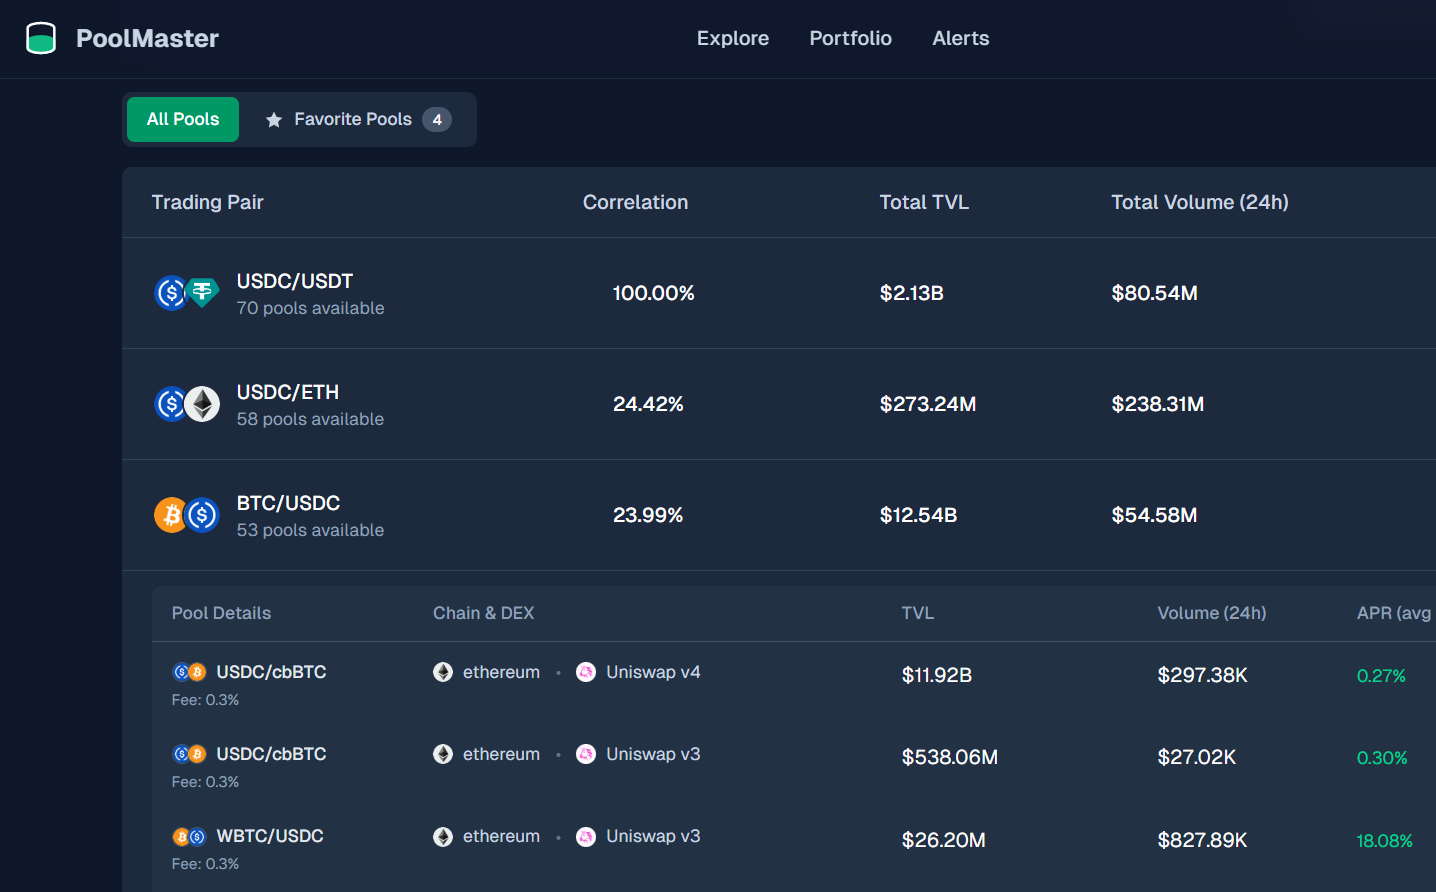Switch to the Favorite Pools tab
The image size is (1436, 892).
point(353,120)
